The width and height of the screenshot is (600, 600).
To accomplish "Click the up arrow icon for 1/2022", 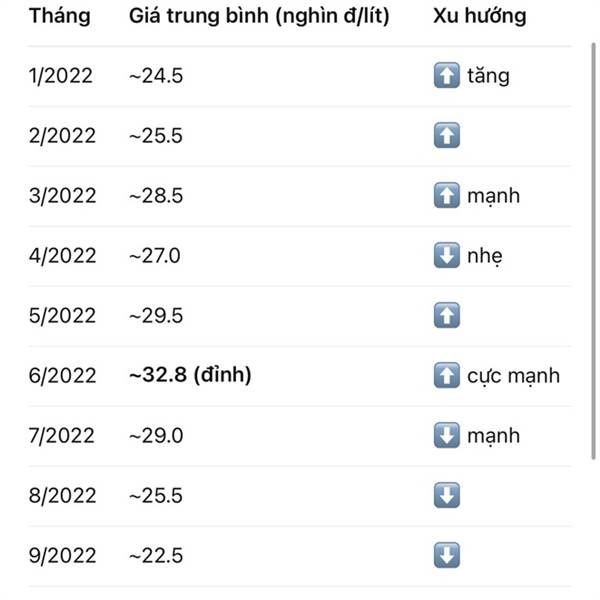I will (x=447, y=76).
